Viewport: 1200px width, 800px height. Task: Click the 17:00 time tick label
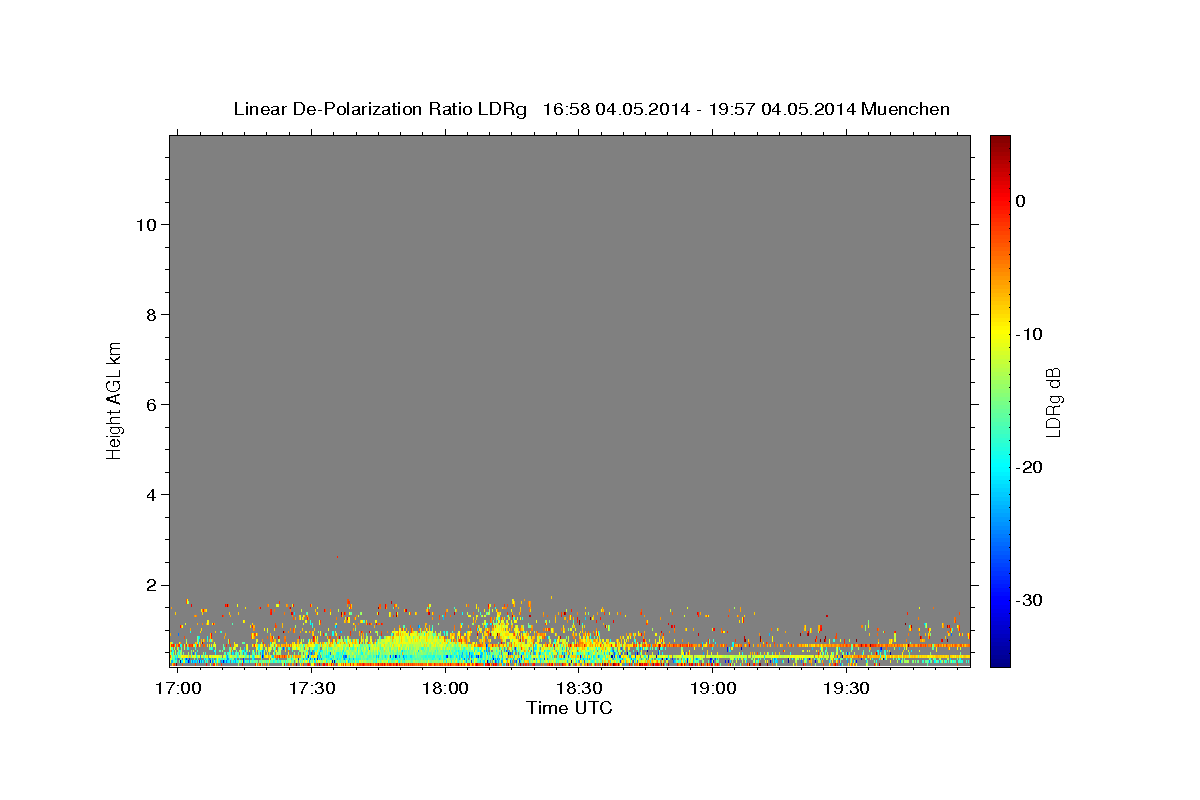[178, 688]
